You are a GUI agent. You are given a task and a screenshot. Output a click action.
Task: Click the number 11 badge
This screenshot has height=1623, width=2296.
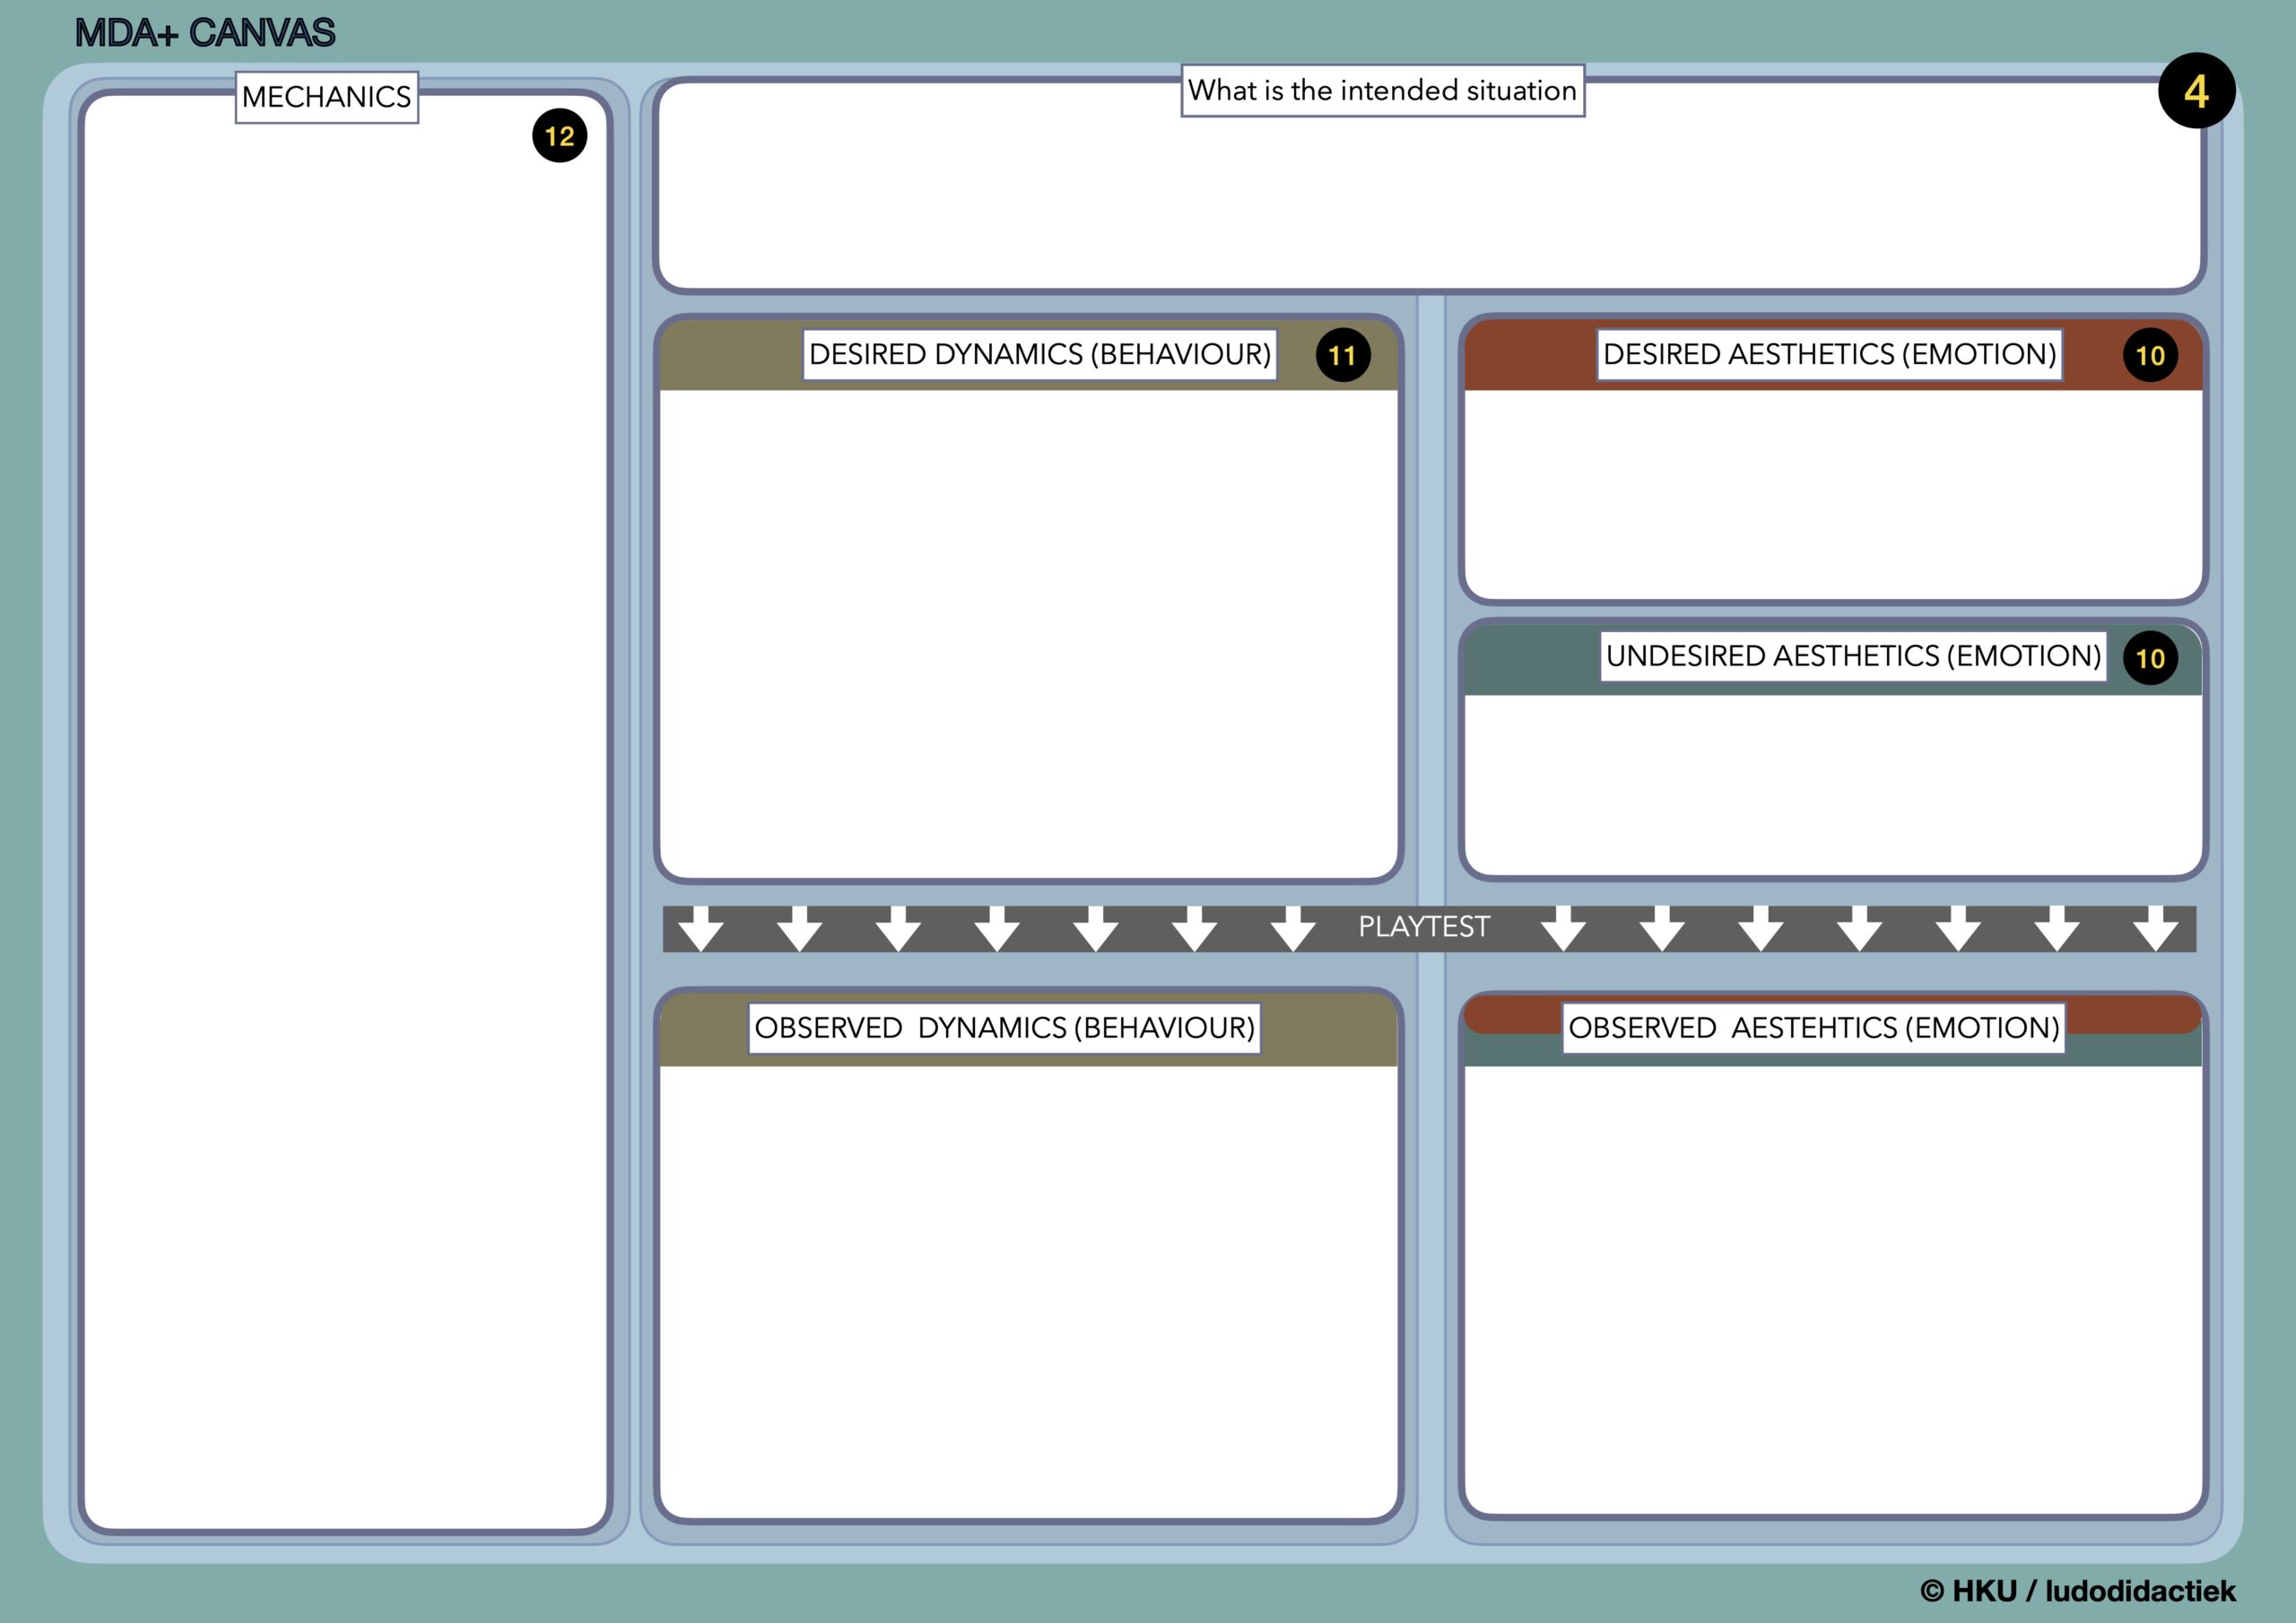1342,355
